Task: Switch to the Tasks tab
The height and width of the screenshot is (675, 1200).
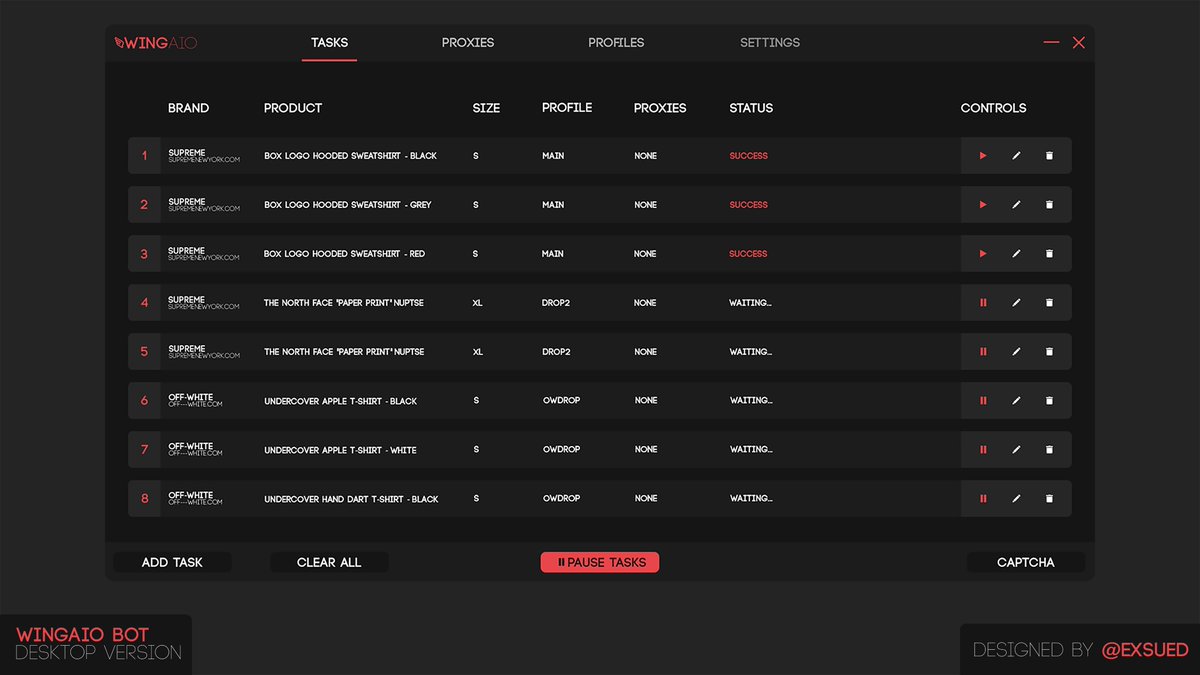Action: click(x=329, y=43)
